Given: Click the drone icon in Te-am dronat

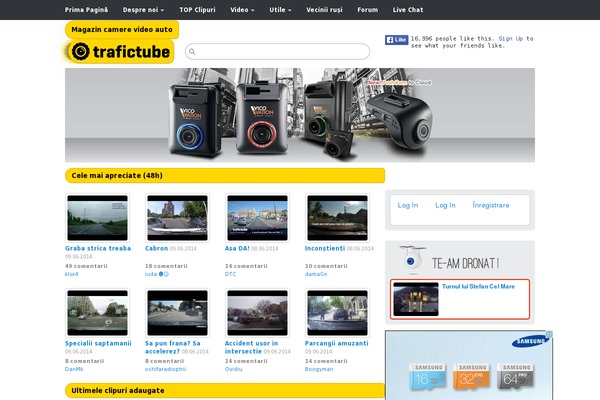Looking at the screenshot, I should point(407,262).
